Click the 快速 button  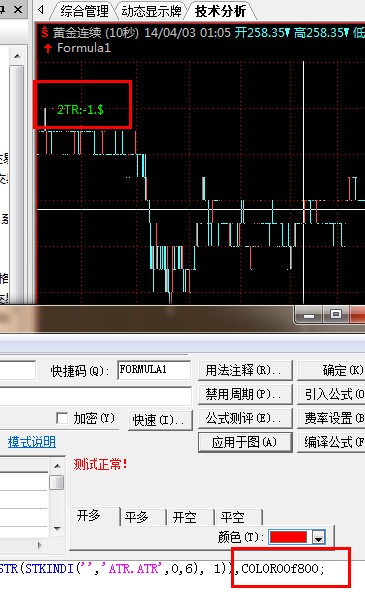click(160, 420)
